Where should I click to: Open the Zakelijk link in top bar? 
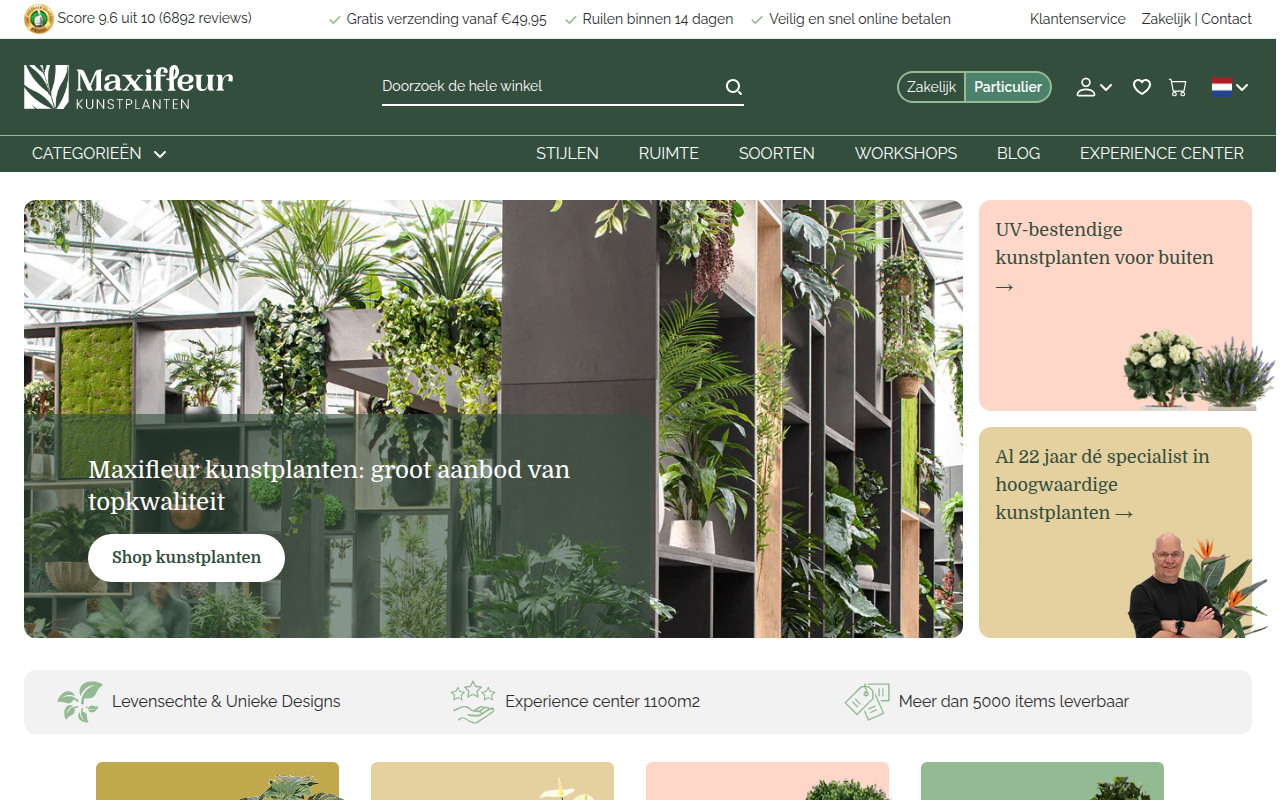click(x=1166, y=19)
